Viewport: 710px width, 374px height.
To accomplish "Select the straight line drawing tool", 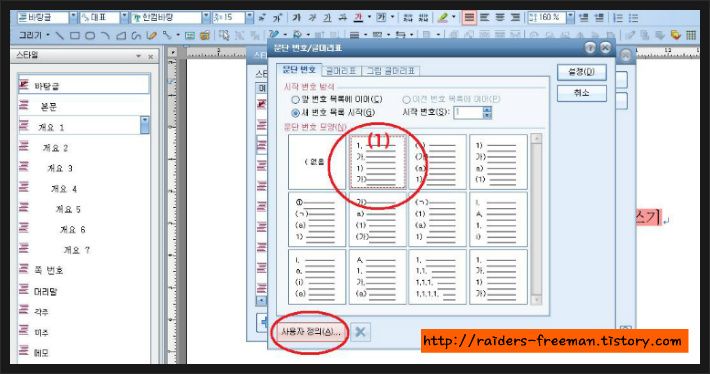I will click(x=59, y=35).
